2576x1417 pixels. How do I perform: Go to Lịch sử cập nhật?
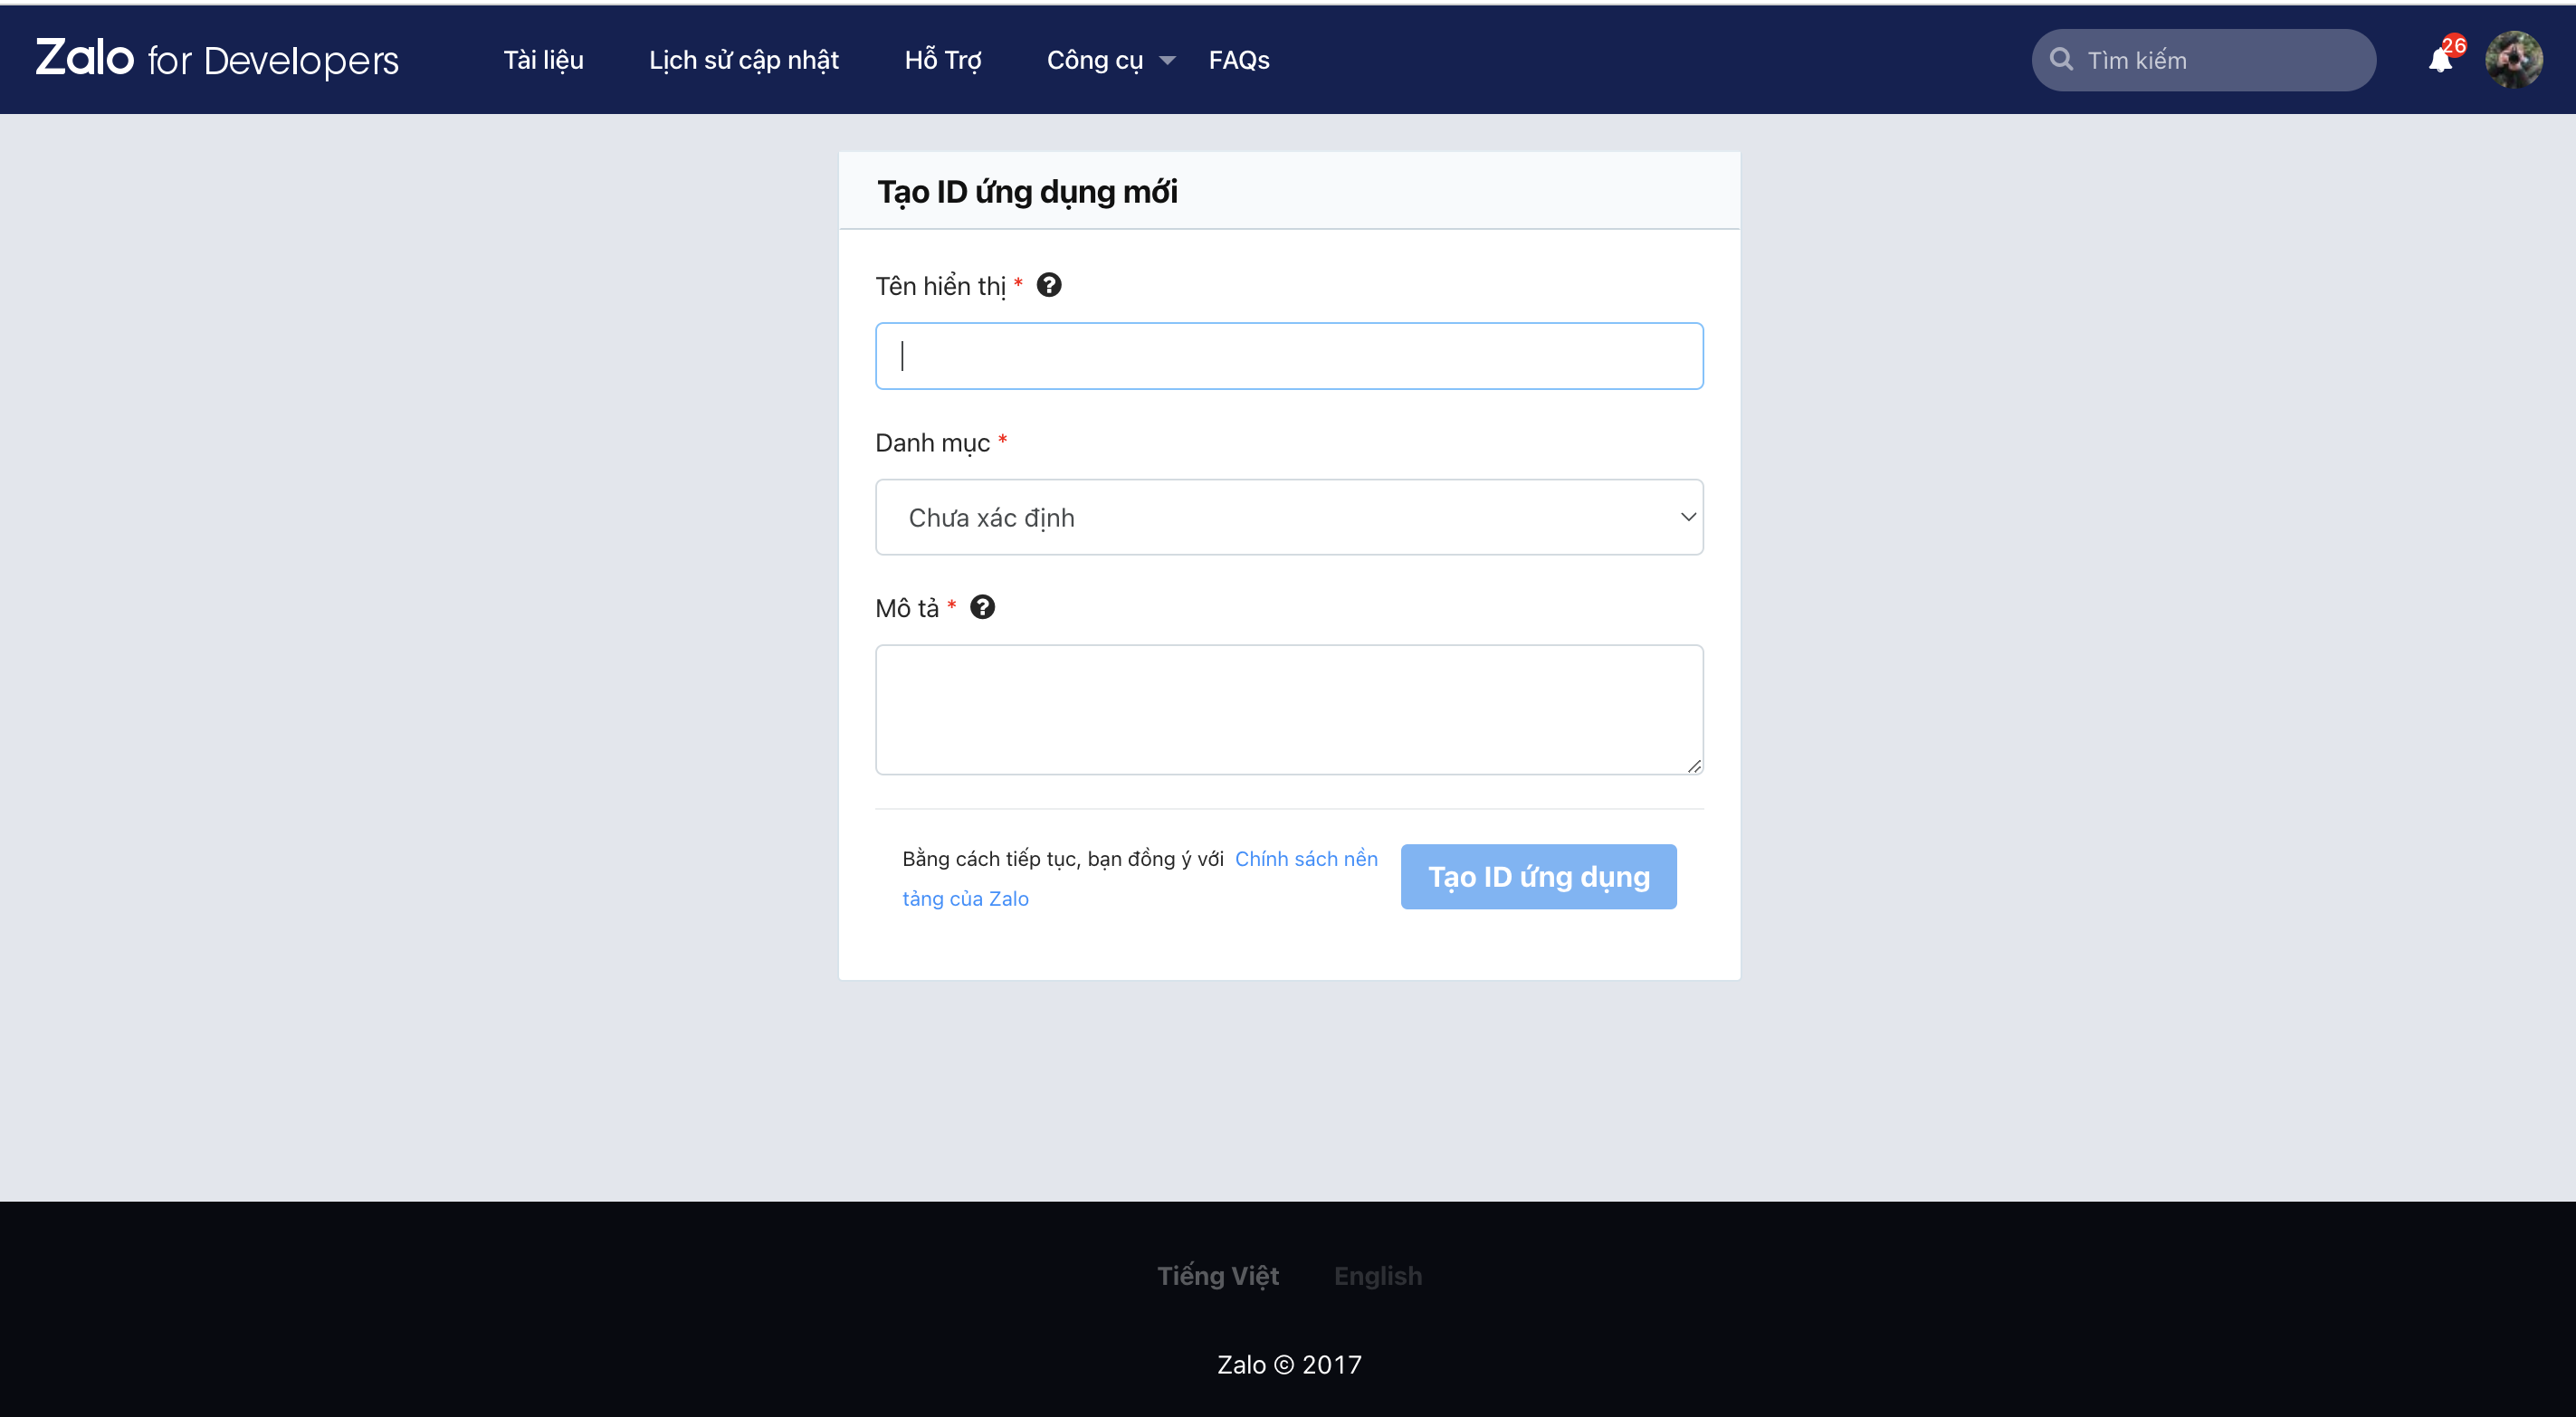pyautogui.click(x=744, y=60)
